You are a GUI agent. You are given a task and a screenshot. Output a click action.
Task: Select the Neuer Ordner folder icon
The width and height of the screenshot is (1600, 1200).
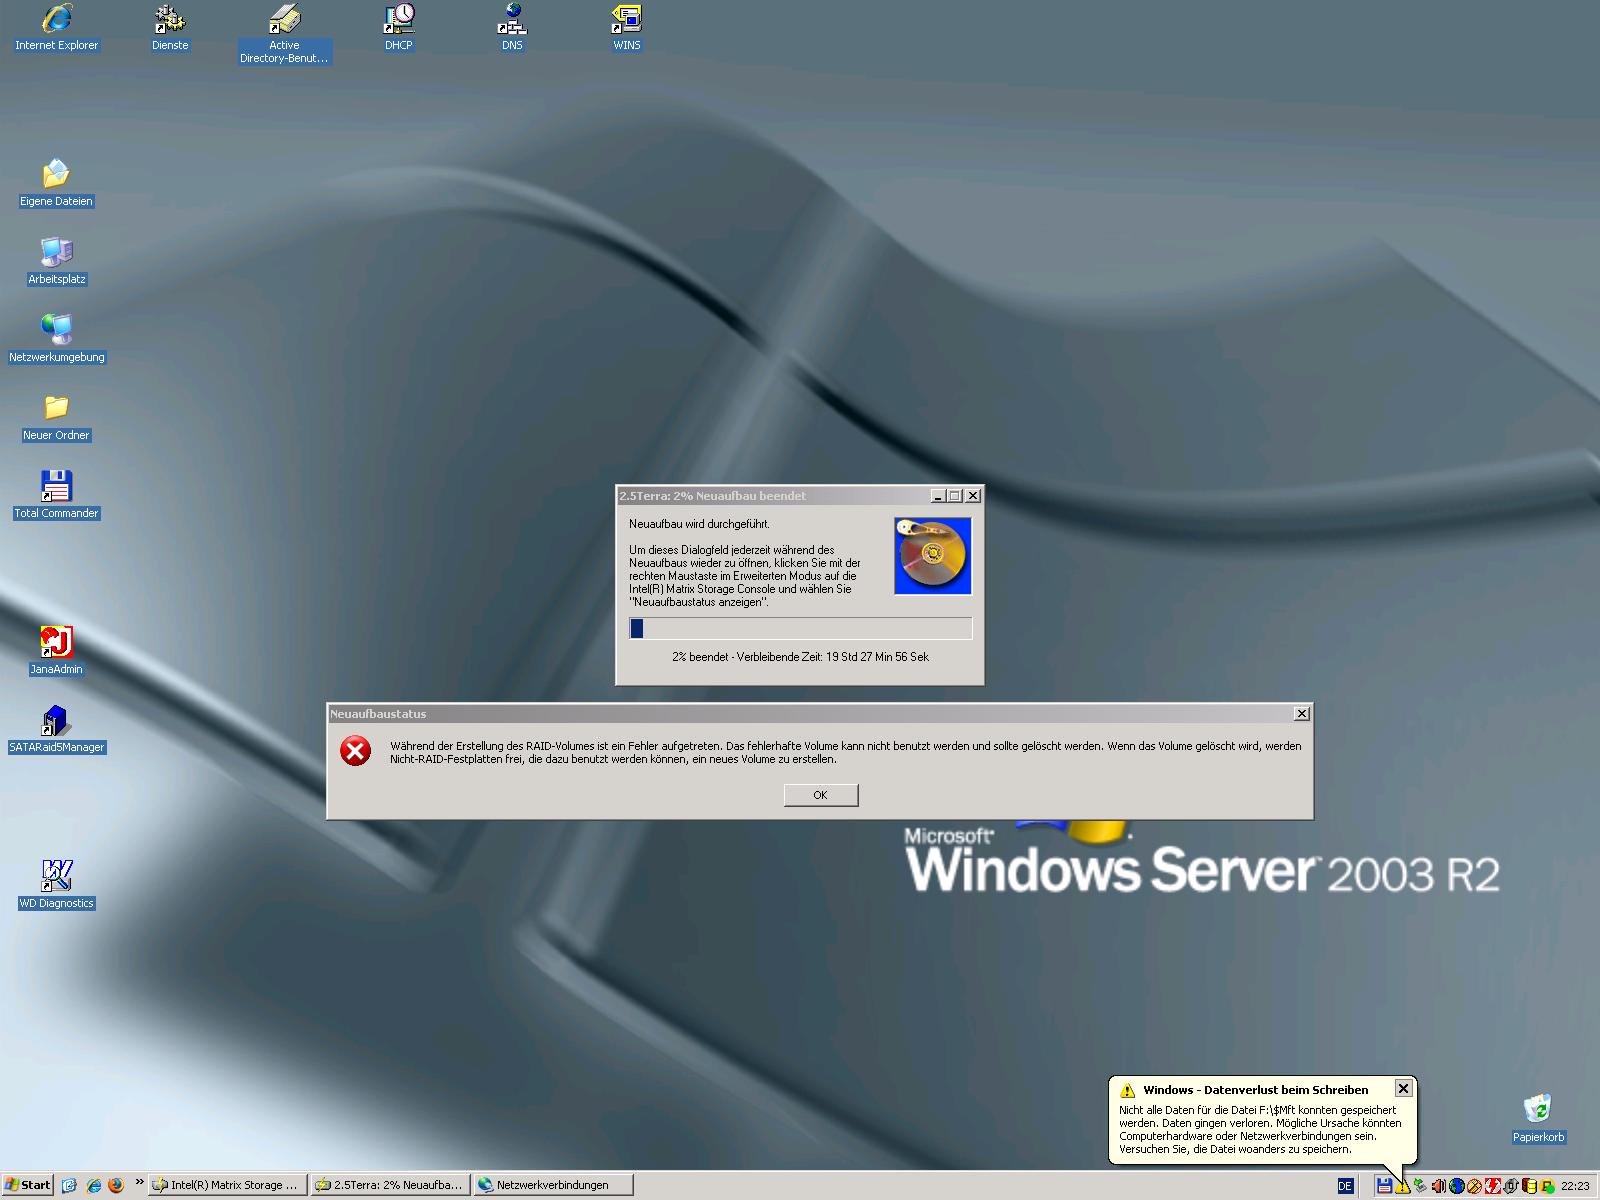[56, 417]
